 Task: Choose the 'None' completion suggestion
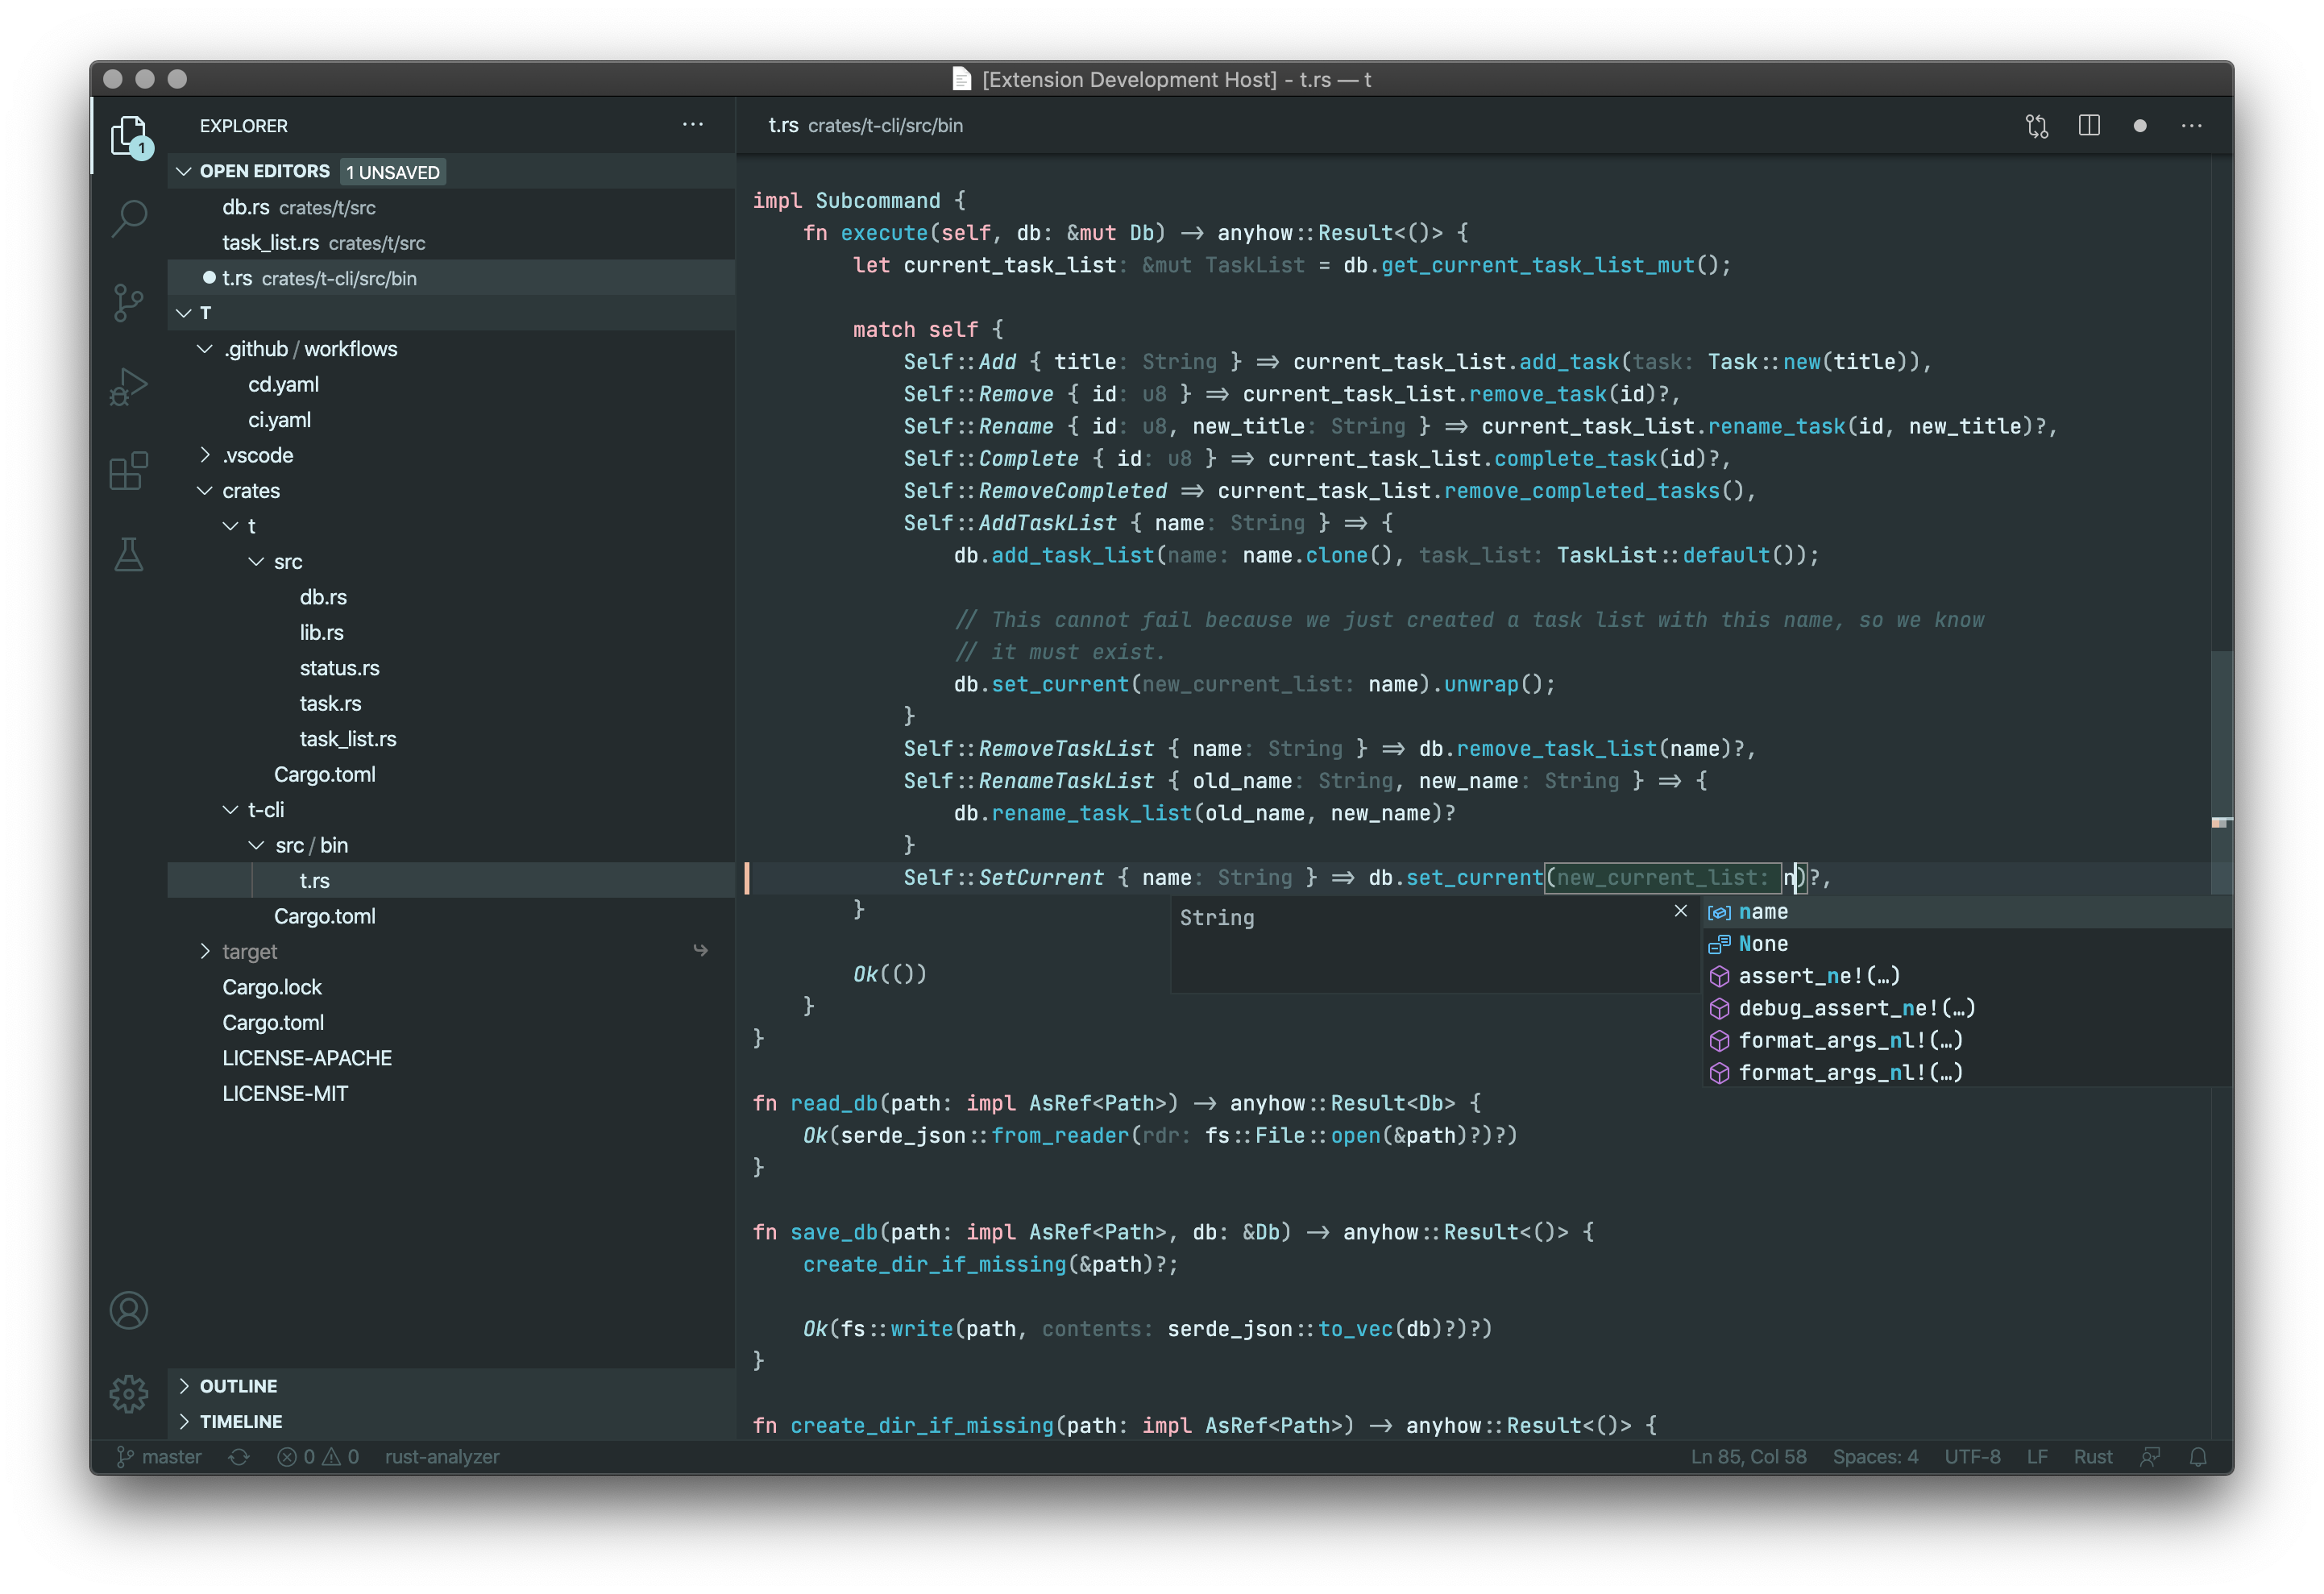coord(1763,944)
